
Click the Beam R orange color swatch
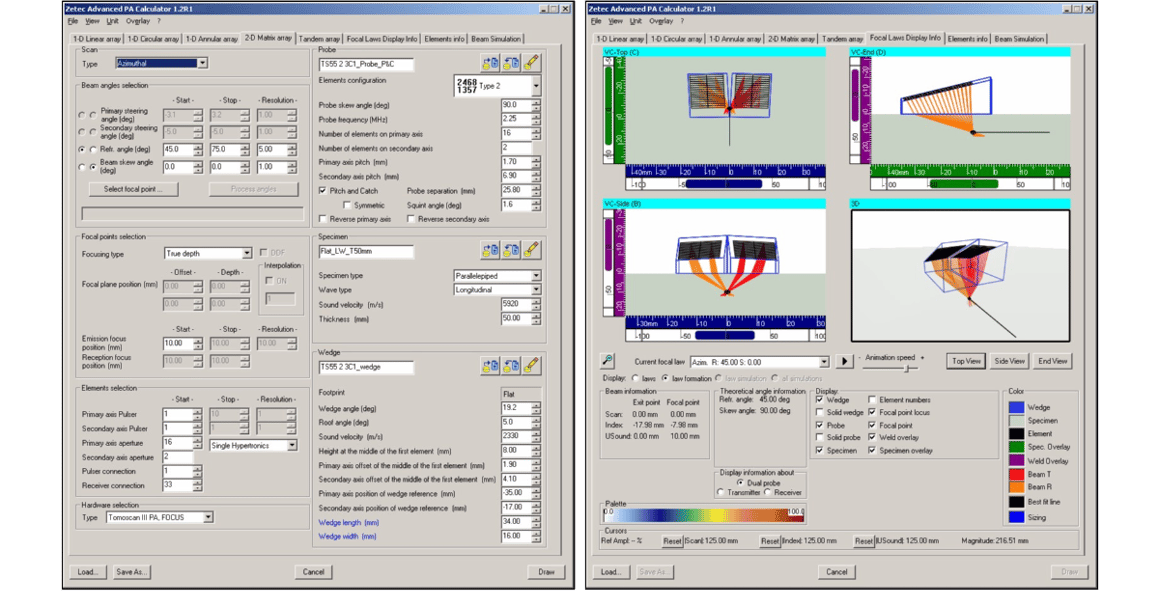click(1016, 487)
